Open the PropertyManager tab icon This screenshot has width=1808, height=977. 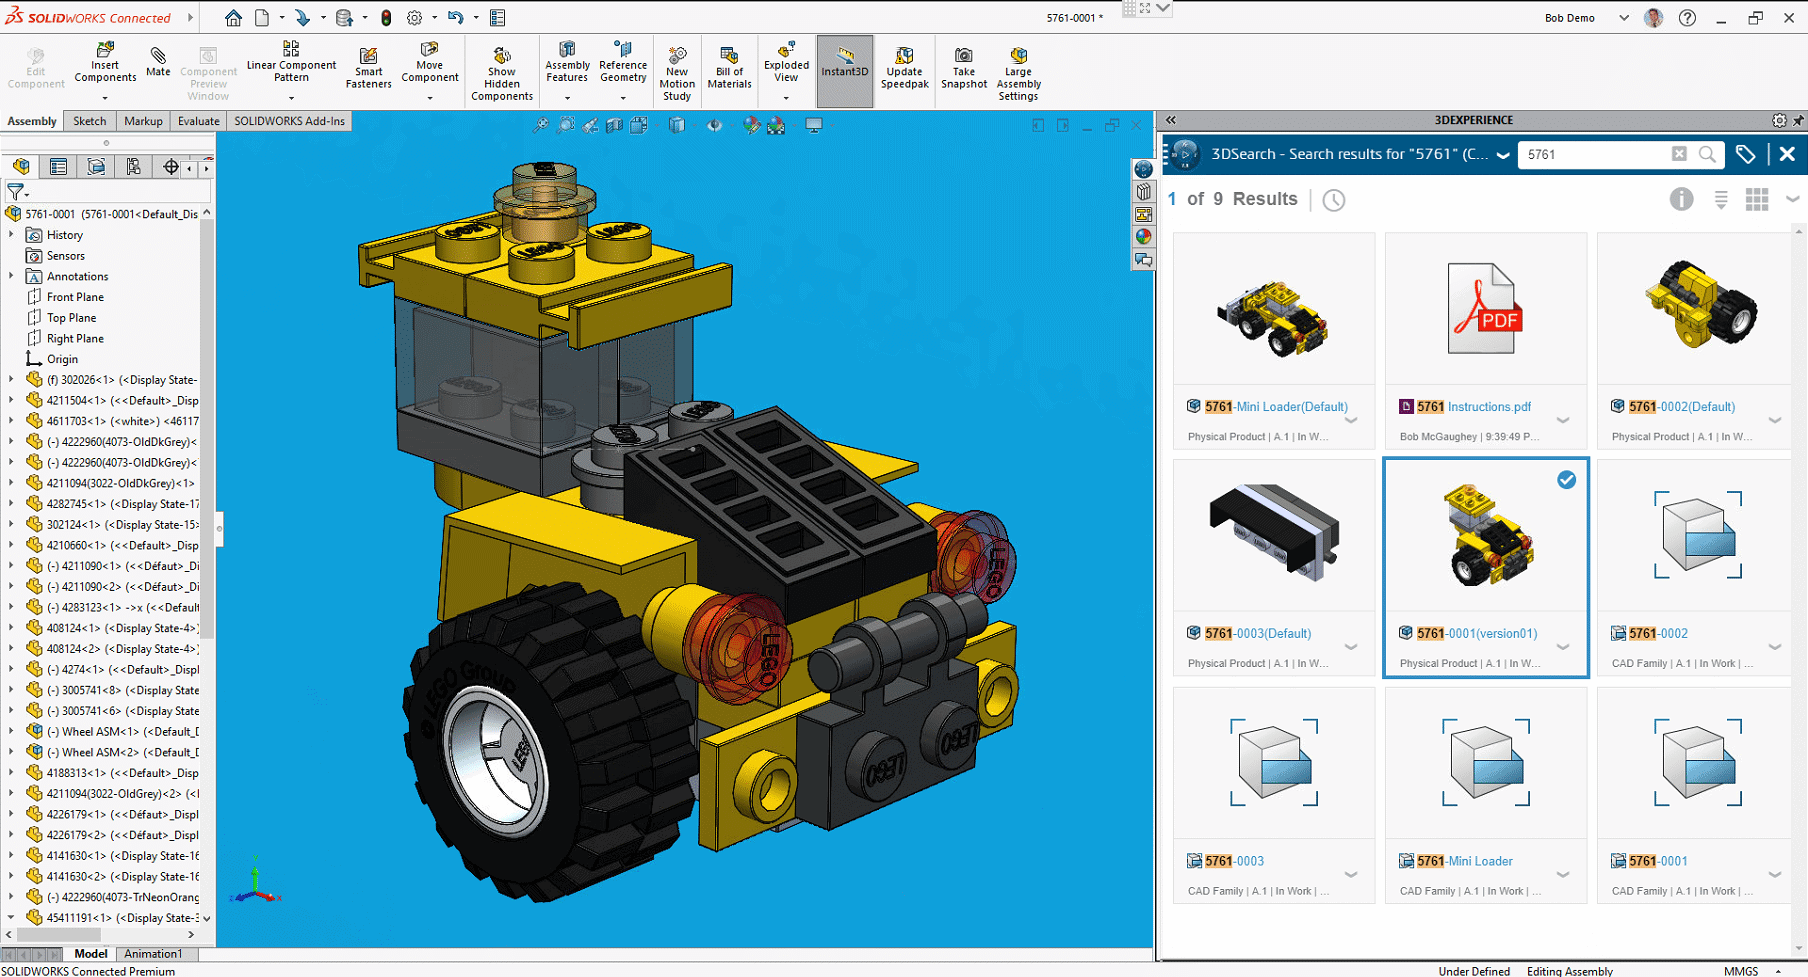click(58, 167)
